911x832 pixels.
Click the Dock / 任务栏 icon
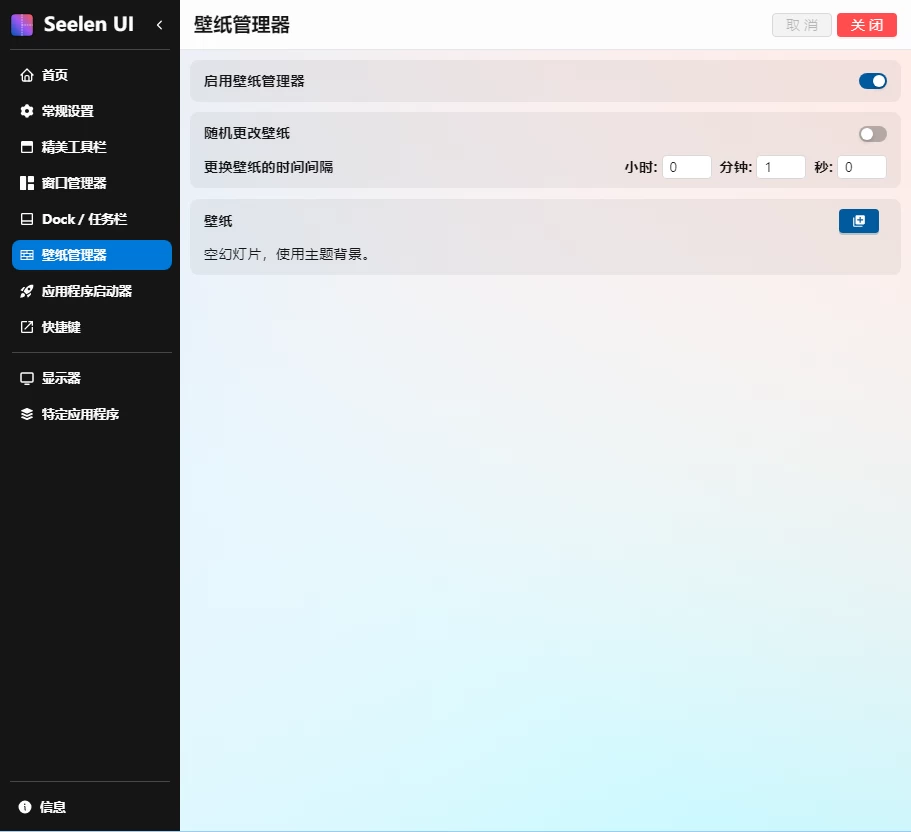(x=27, y=219)
